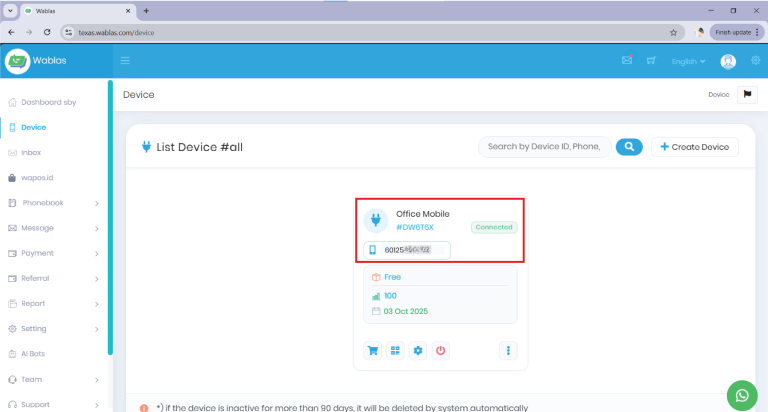
Task: Click the cart icon in top header
Action: pos(651,61)
